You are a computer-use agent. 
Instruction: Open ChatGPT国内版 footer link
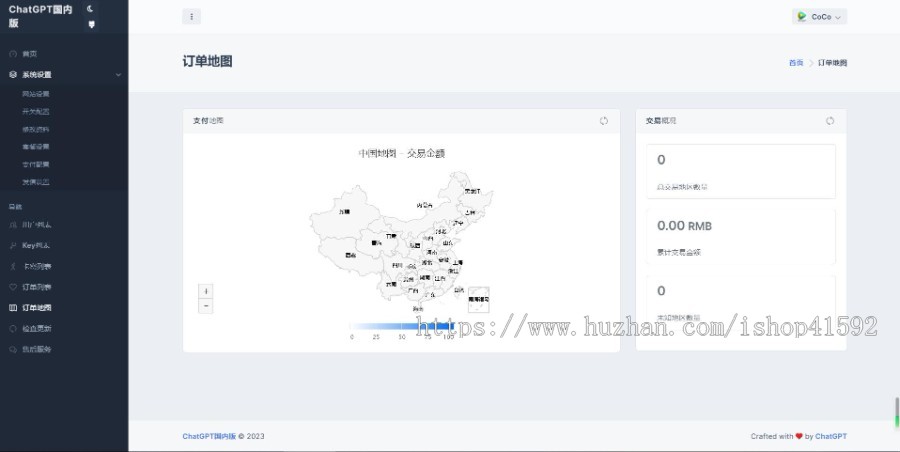209,436
